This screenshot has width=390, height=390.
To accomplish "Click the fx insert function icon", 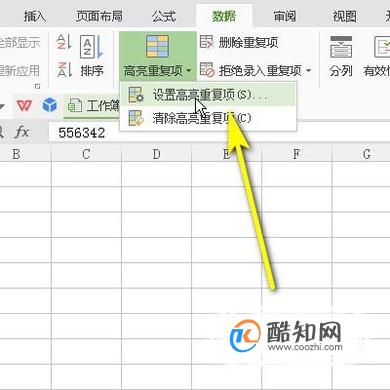I will click(22, 132).
